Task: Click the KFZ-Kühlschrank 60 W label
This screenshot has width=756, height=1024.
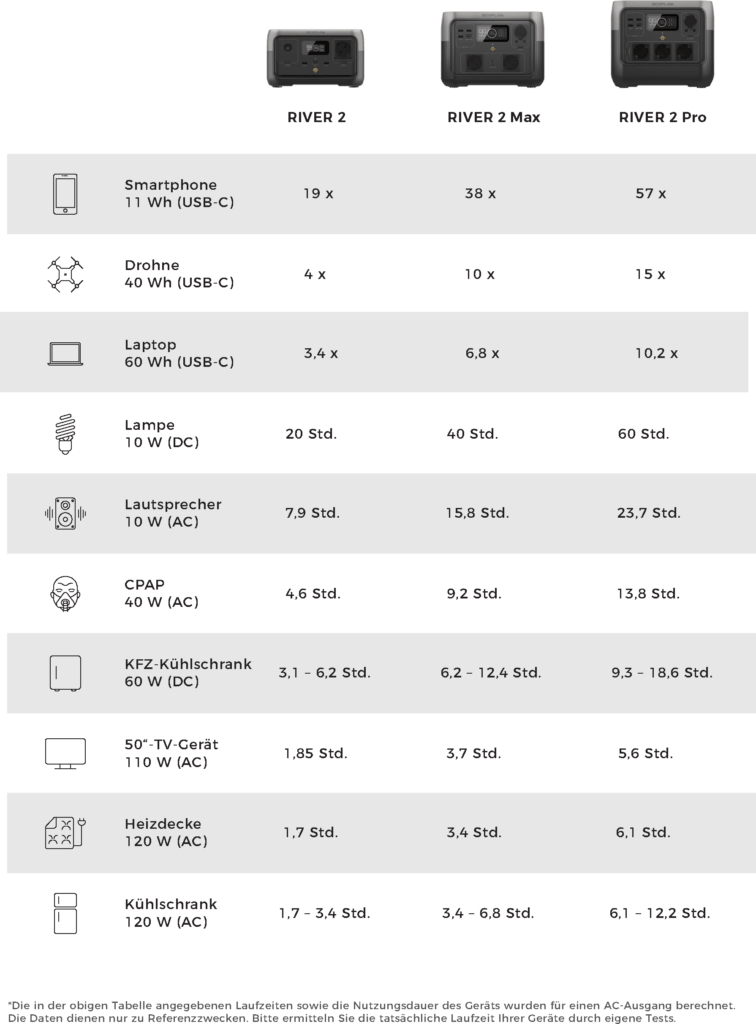Action: [188, 673]
